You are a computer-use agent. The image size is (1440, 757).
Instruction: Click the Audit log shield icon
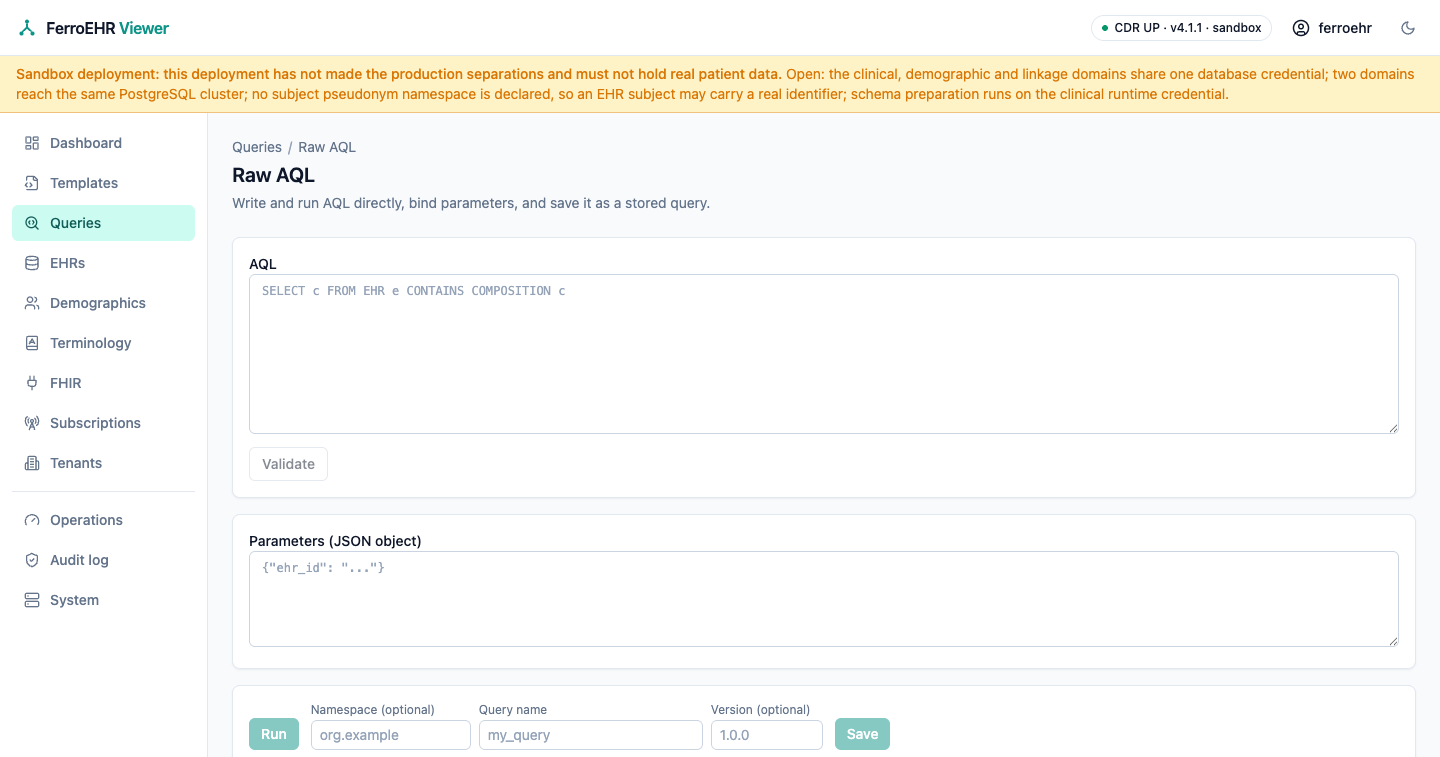[x=32, y=560]
